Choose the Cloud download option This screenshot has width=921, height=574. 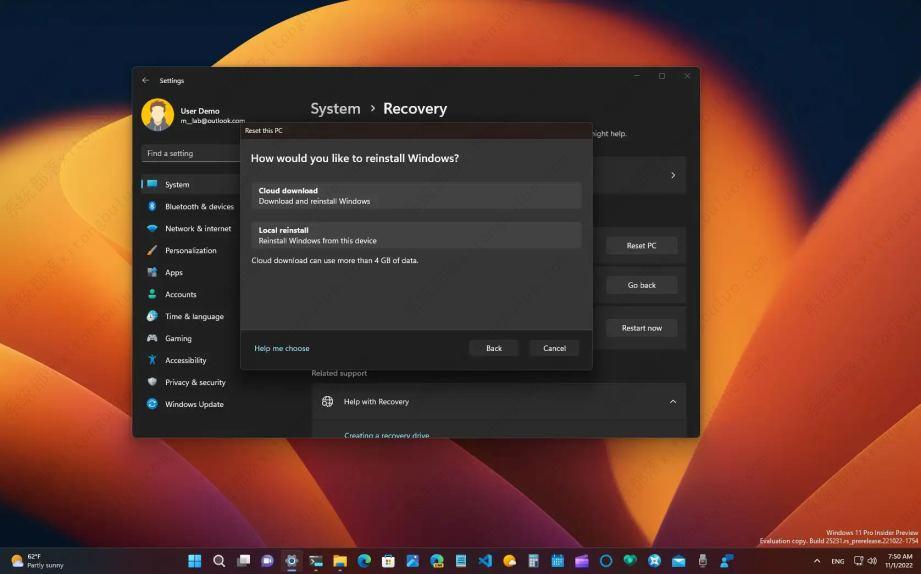[x=415, y=195]
